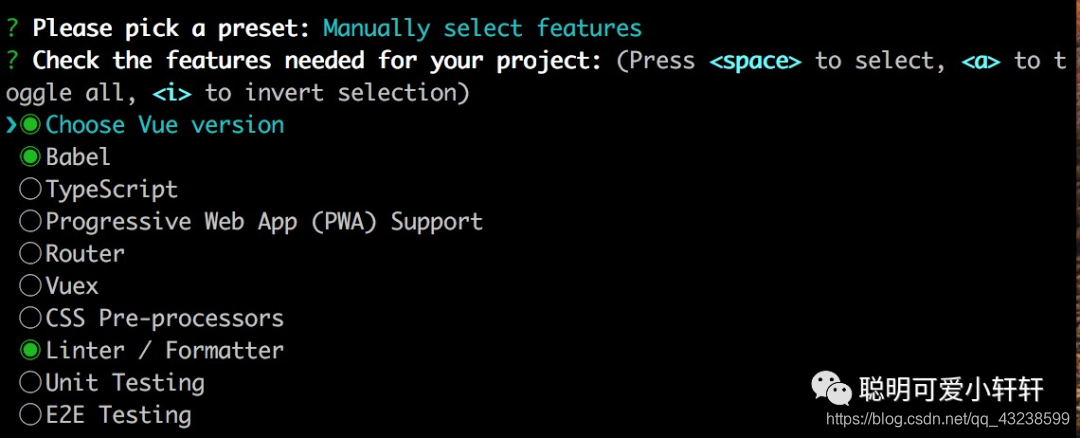Enable the E2E Testing radio circle
The height and width of the screenshot is (438, 1080).
tap(30, 415)
